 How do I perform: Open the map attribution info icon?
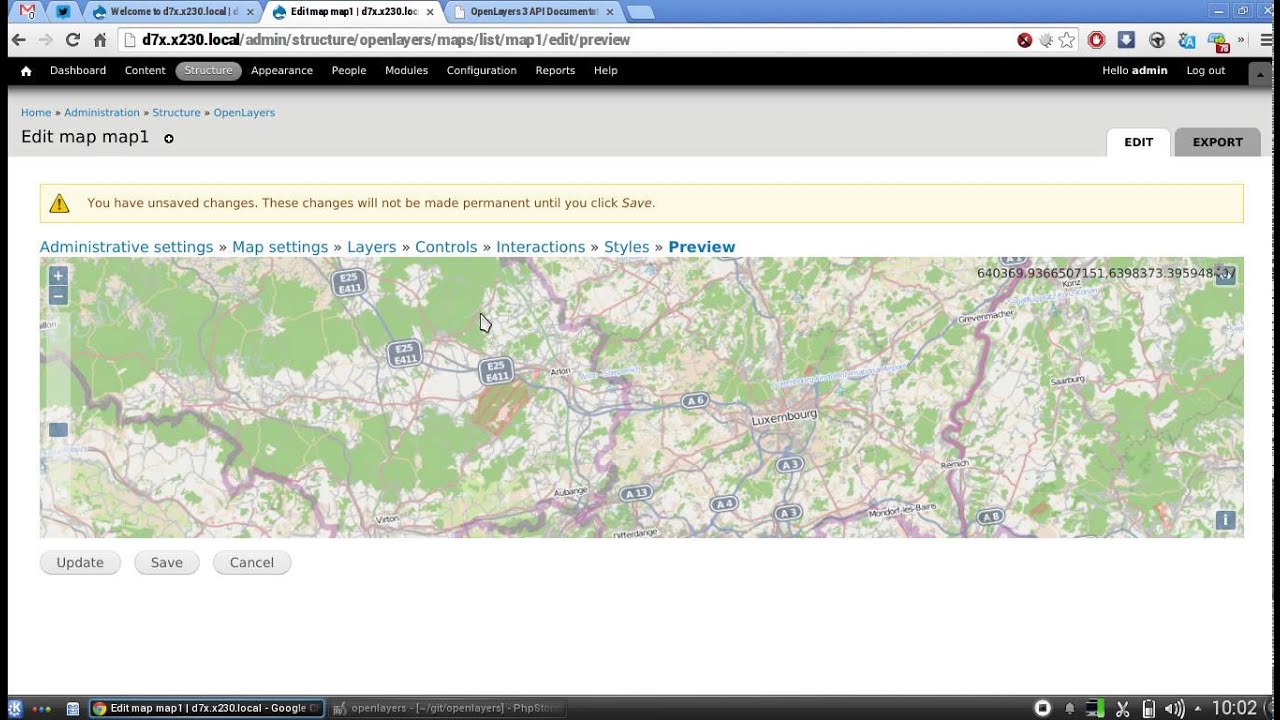pos(1225,520)
